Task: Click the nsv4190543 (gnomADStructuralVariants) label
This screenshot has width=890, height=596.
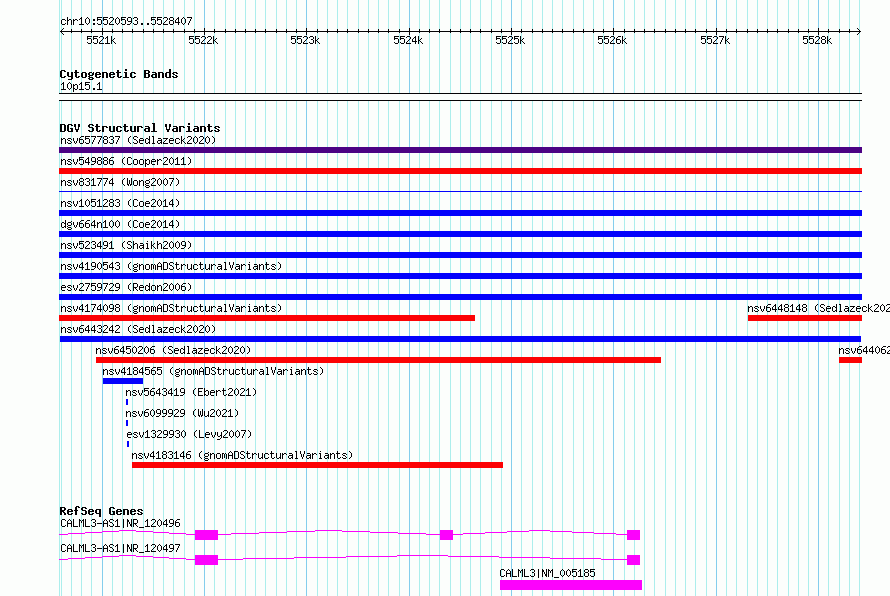Action: click(x=171, y=266)
